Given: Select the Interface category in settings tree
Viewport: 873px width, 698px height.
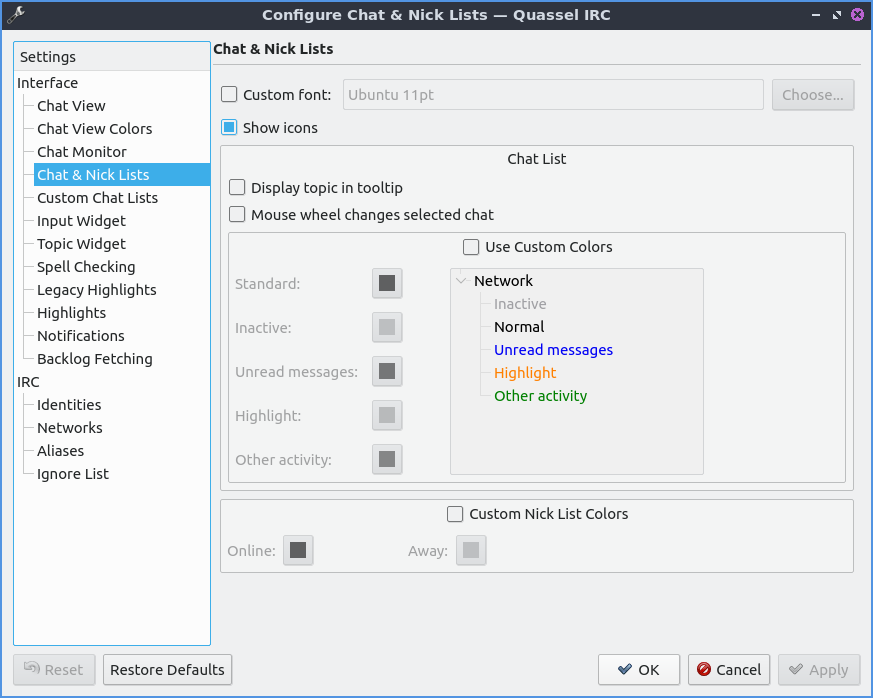Looking at the screenshot, I should (x=47, y=83).
